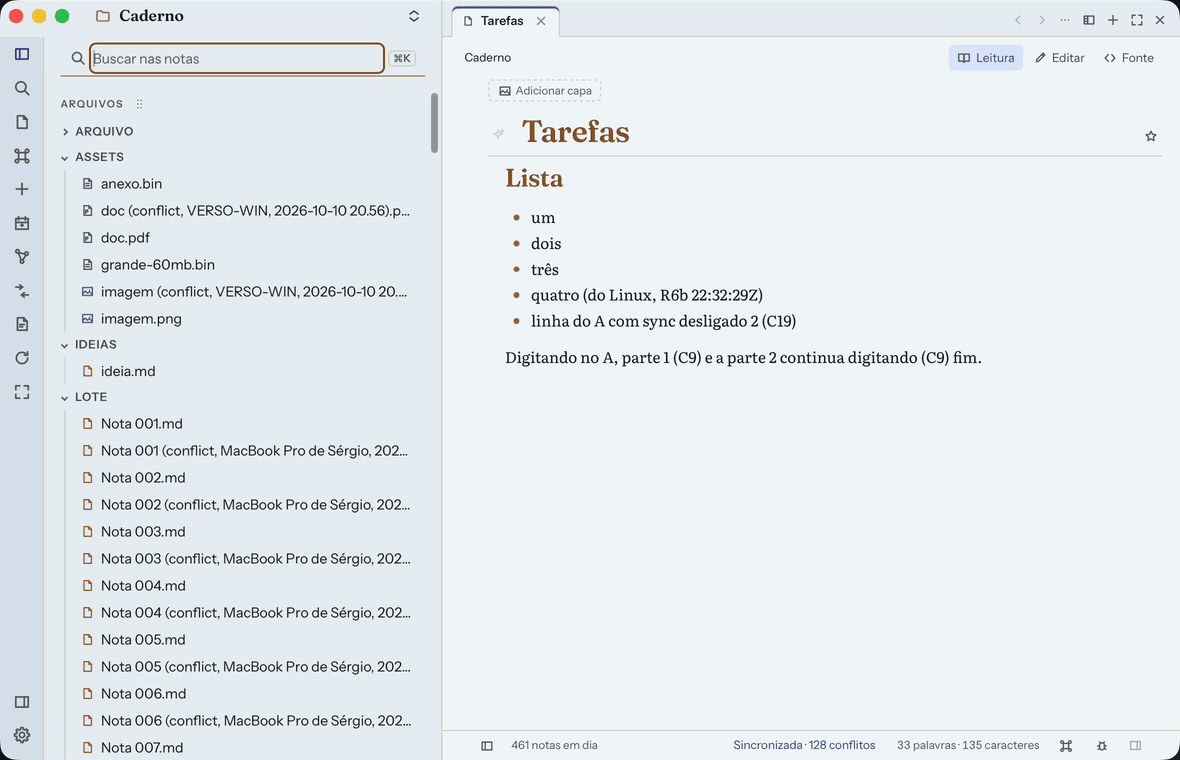Click Adicionar capa button
The height and width of the screenshot is (760, 1180).
point(545,91)
